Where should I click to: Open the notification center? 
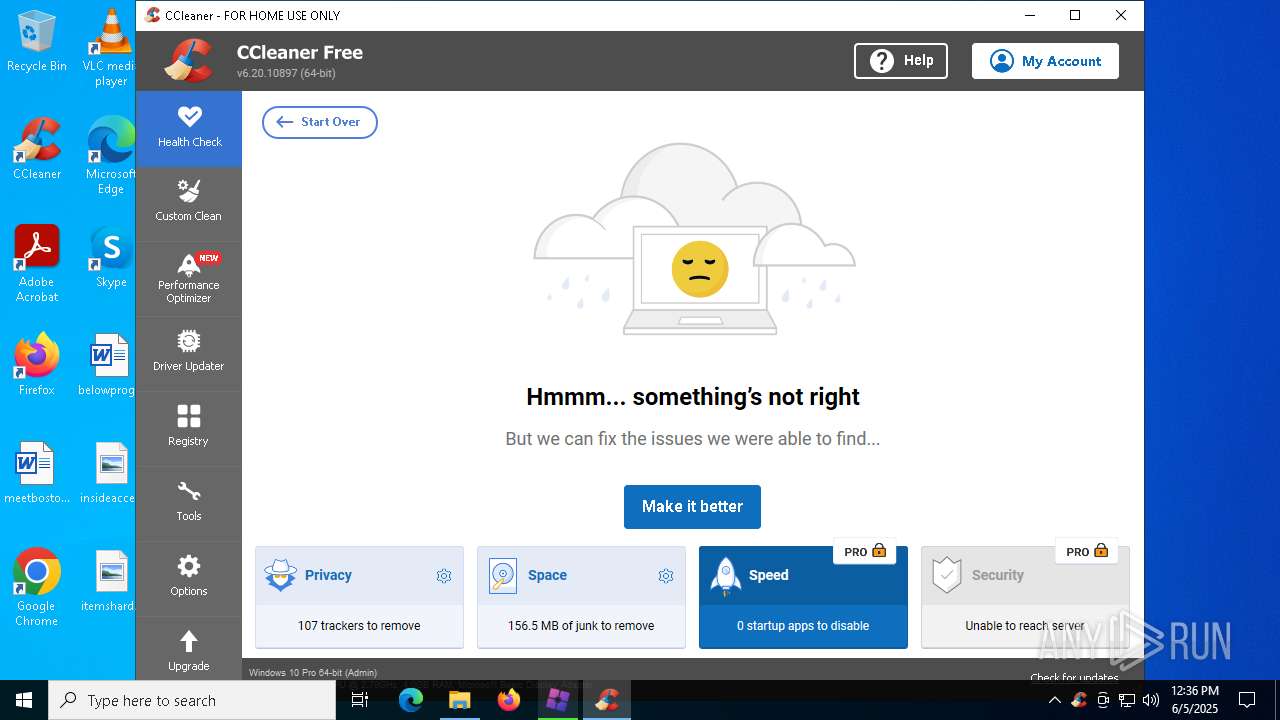click(x=1247, y=700)
